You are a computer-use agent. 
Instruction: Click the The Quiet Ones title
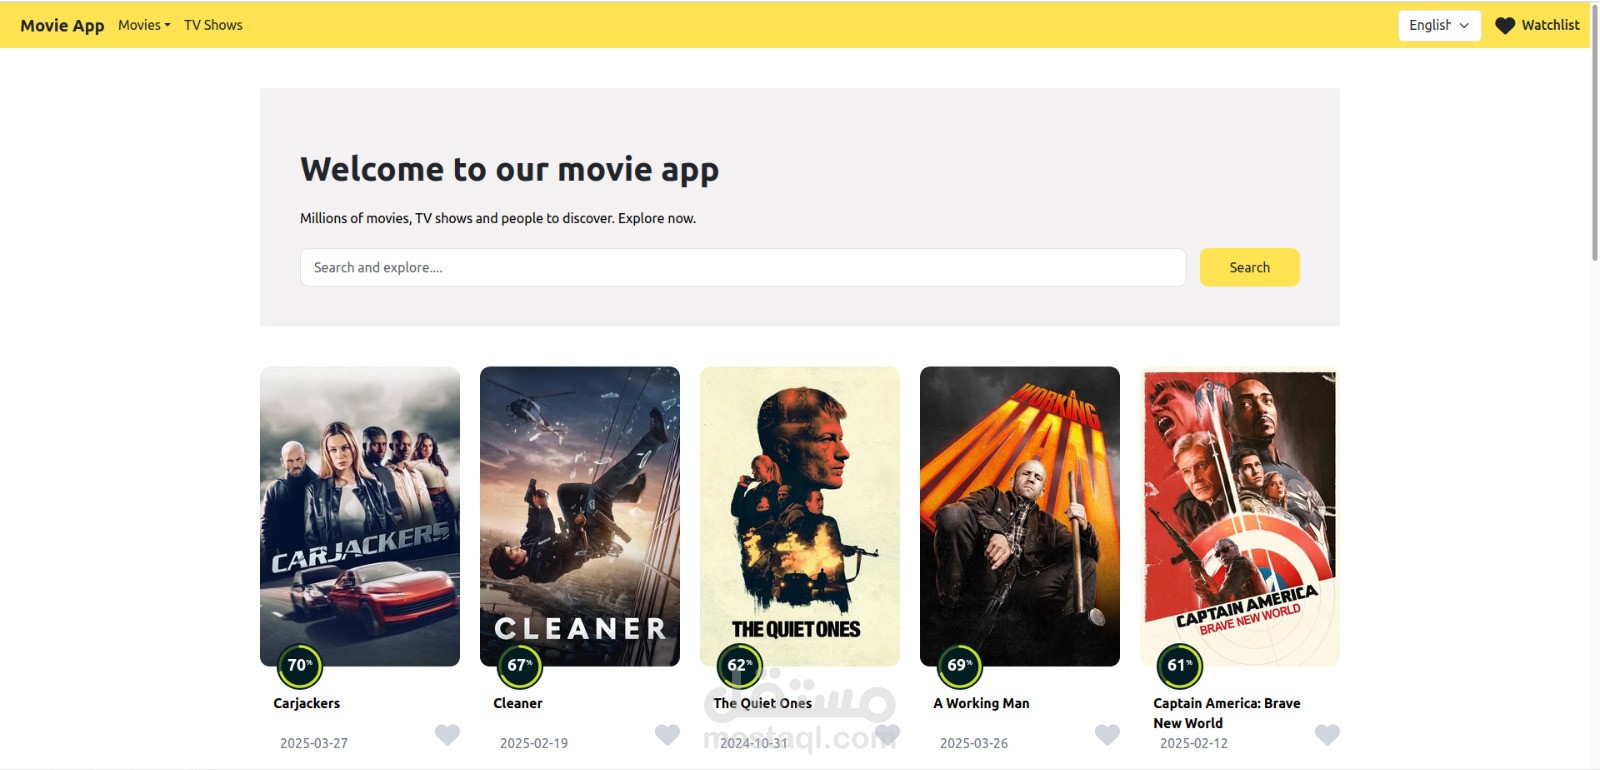click(763, 703)
